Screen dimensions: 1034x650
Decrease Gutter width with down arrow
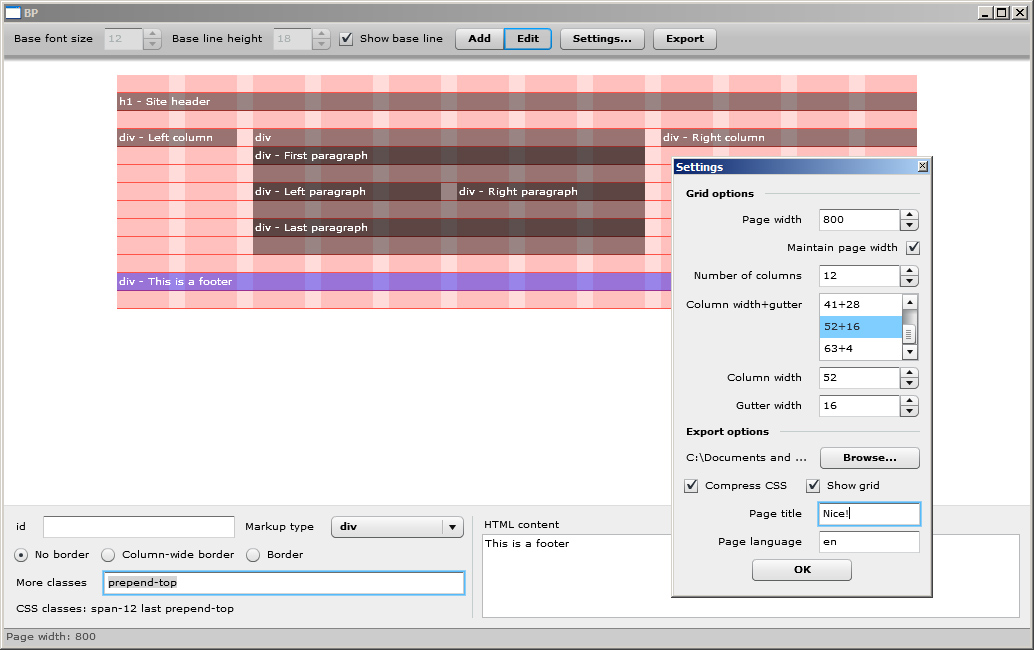pyautogui.click(x=909, y=411)
